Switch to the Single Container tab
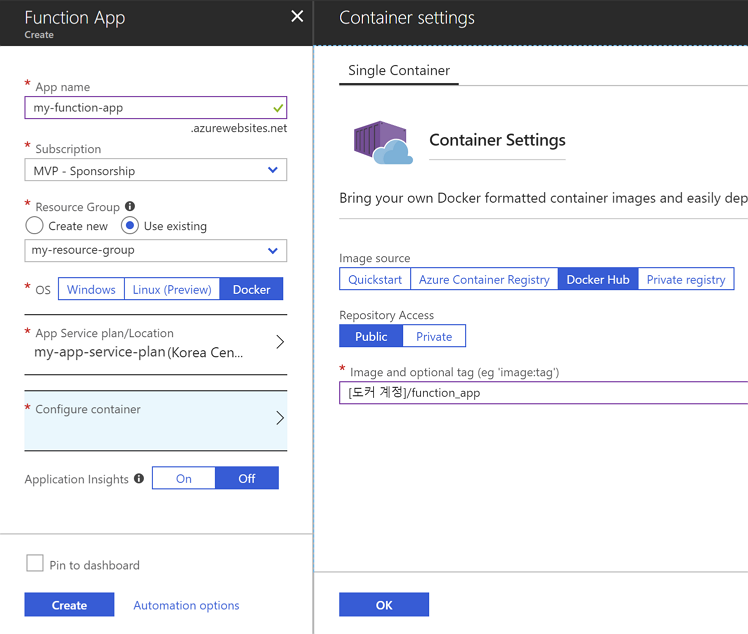This screenshot has height=634, width=748. [x=399, y=71]
